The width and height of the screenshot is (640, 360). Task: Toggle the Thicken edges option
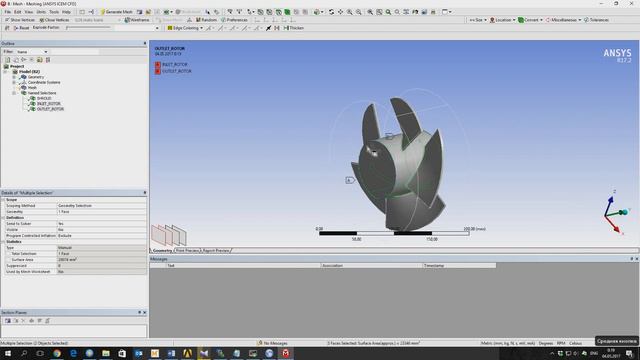(x=293, y=28)
